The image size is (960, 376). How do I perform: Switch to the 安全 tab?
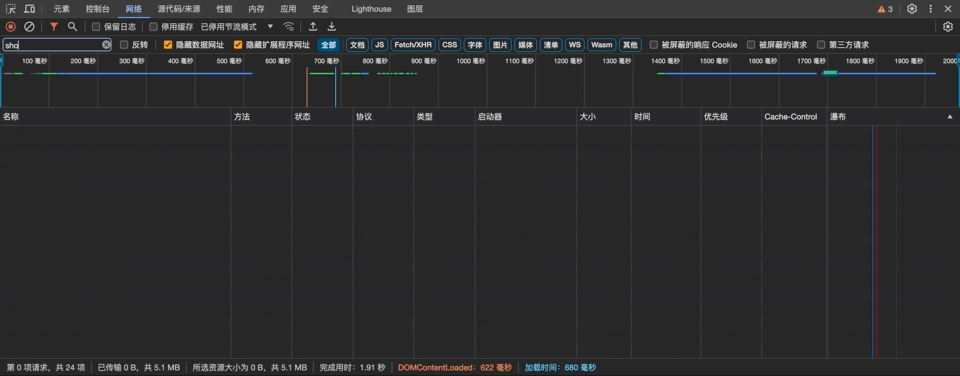[x=320, y=9]
